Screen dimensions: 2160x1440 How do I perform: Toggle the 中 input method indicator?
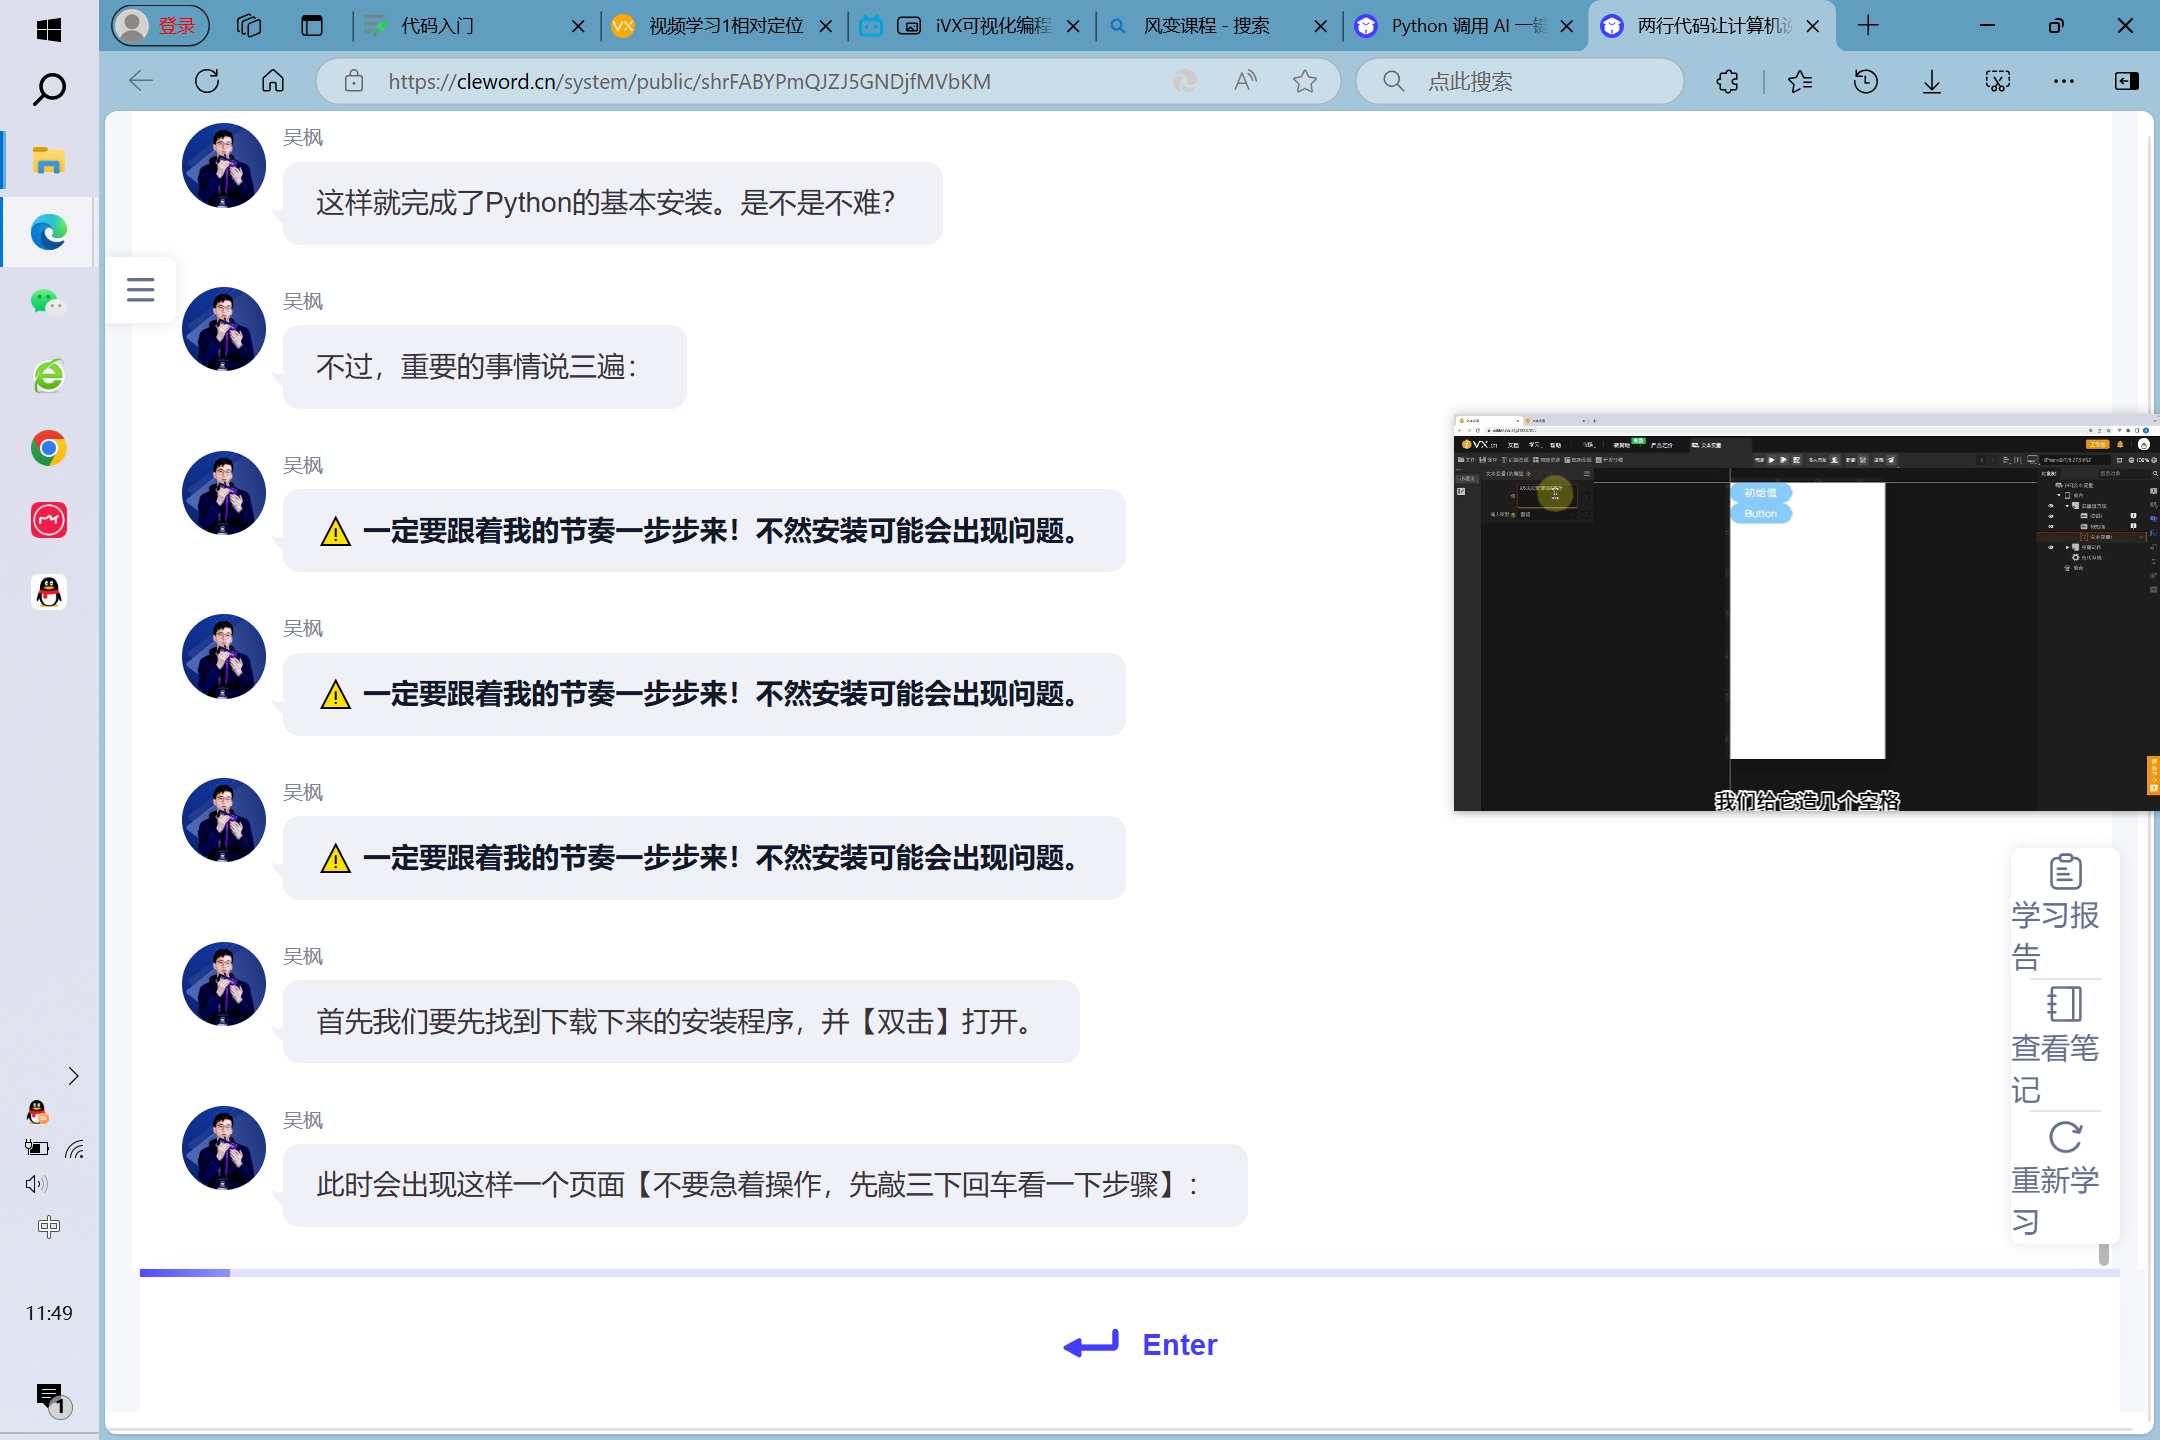[x=48, y=1227]
